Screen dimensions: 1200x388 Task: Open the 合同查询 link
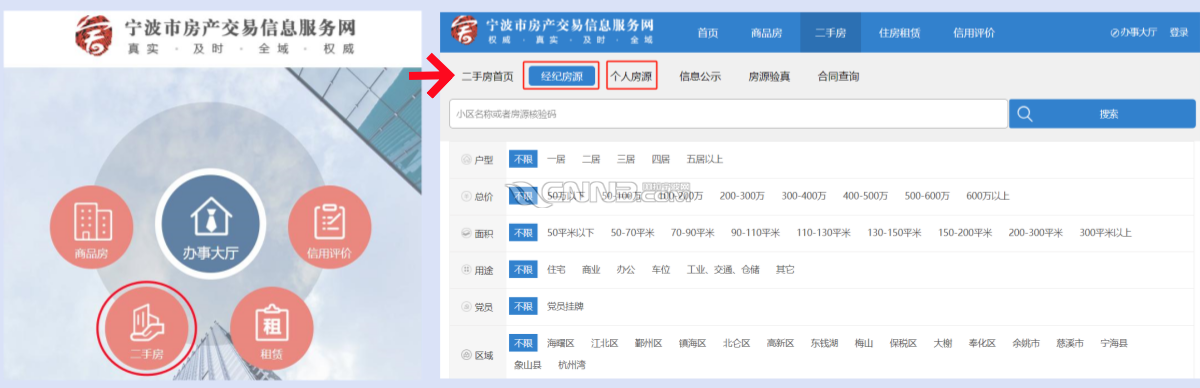point(838,76)
